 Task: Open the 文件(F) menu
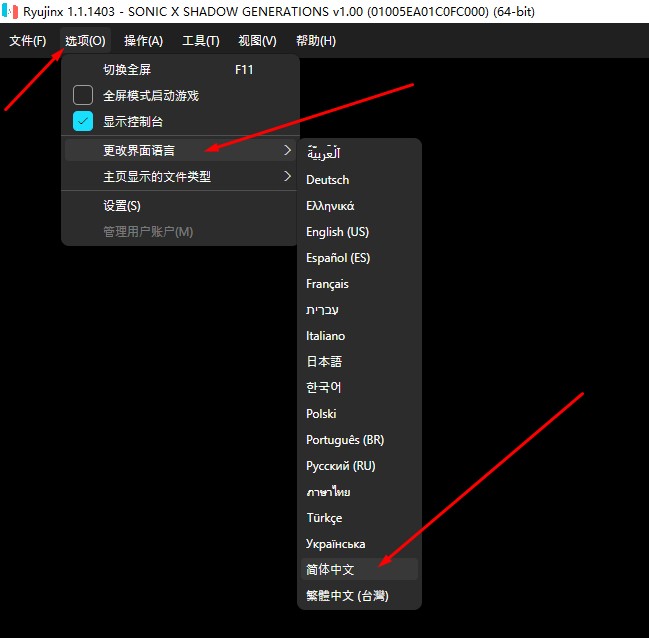tap(28, 41)
